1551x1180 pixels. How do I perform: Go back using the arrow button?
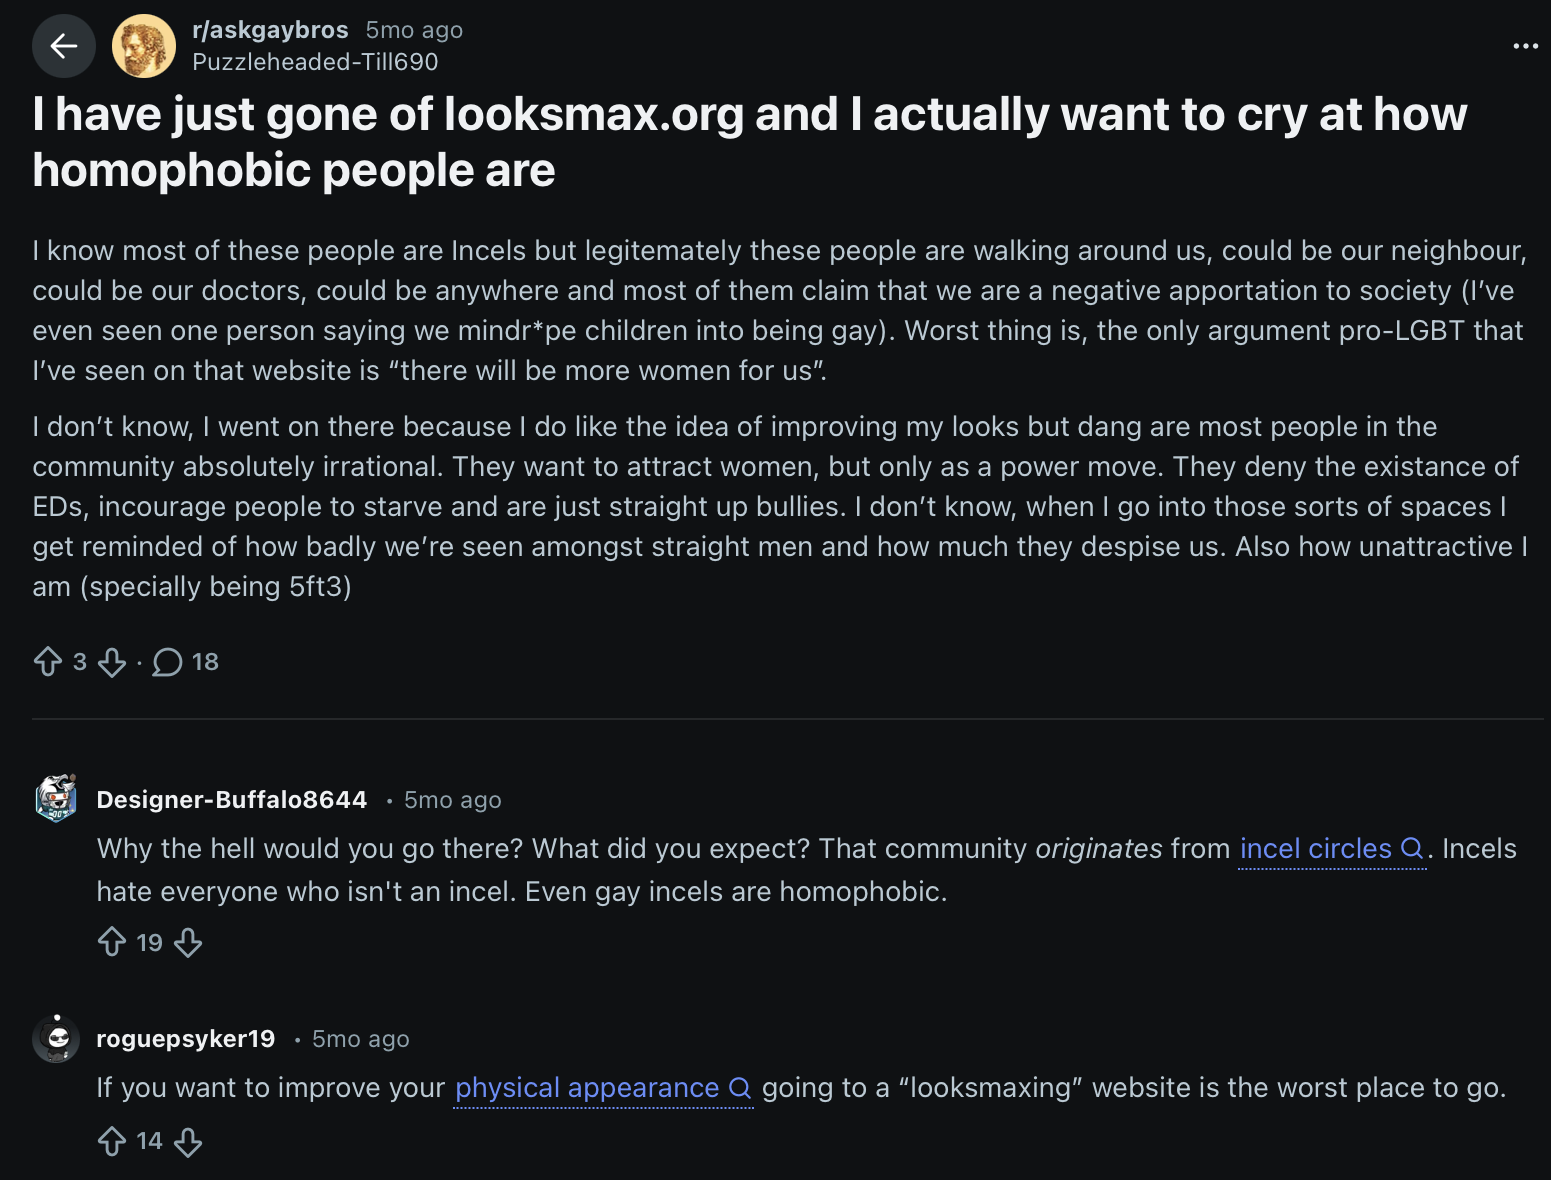point(64,46)
